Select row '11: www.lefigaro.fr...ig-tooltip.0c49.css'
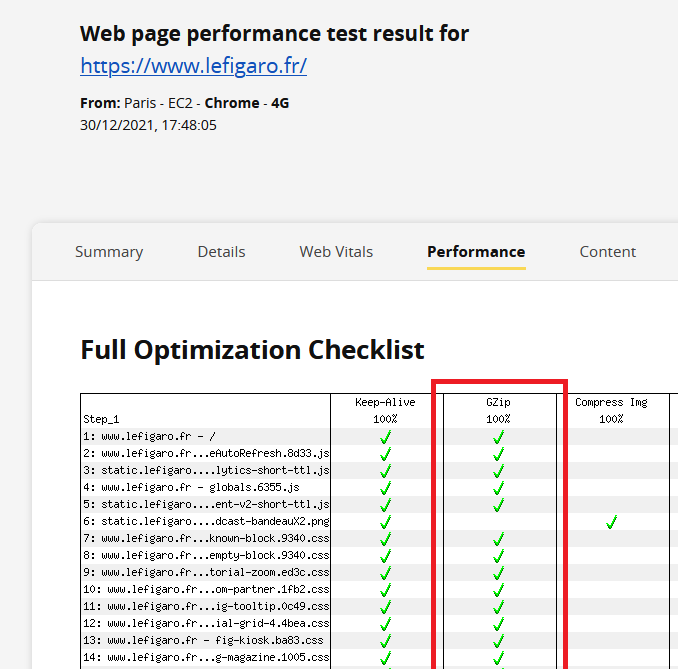Screen dimensions: 678x669 pos(206,606)
